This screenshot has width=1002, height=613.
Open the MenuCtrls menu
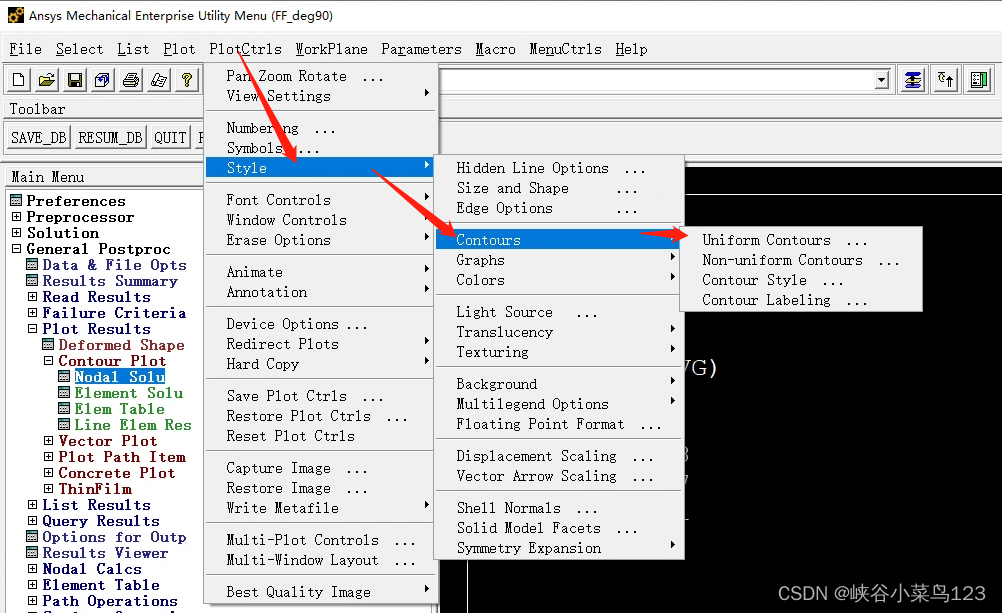point(566,49)
